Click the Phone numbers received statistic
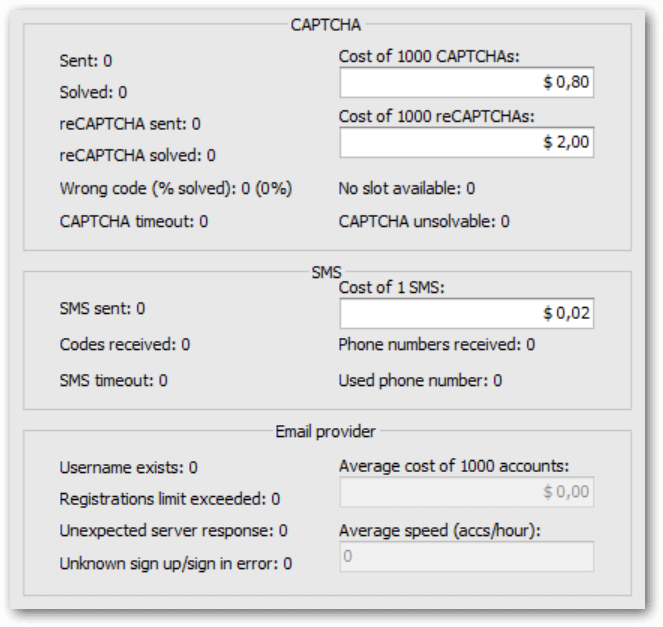The width and height of the screenshot is (663, 627). 437,345
